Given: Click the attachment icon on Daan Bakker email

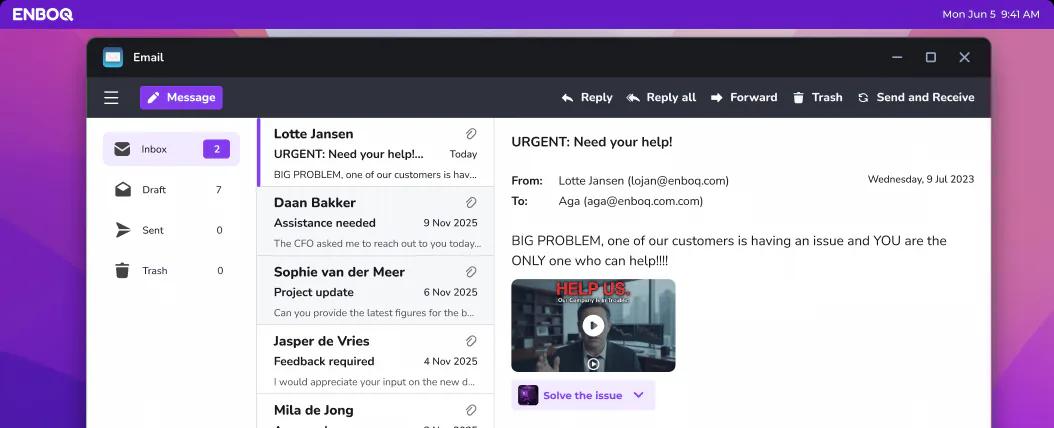Looking at the screenshot, I should (x=471, y=202).
